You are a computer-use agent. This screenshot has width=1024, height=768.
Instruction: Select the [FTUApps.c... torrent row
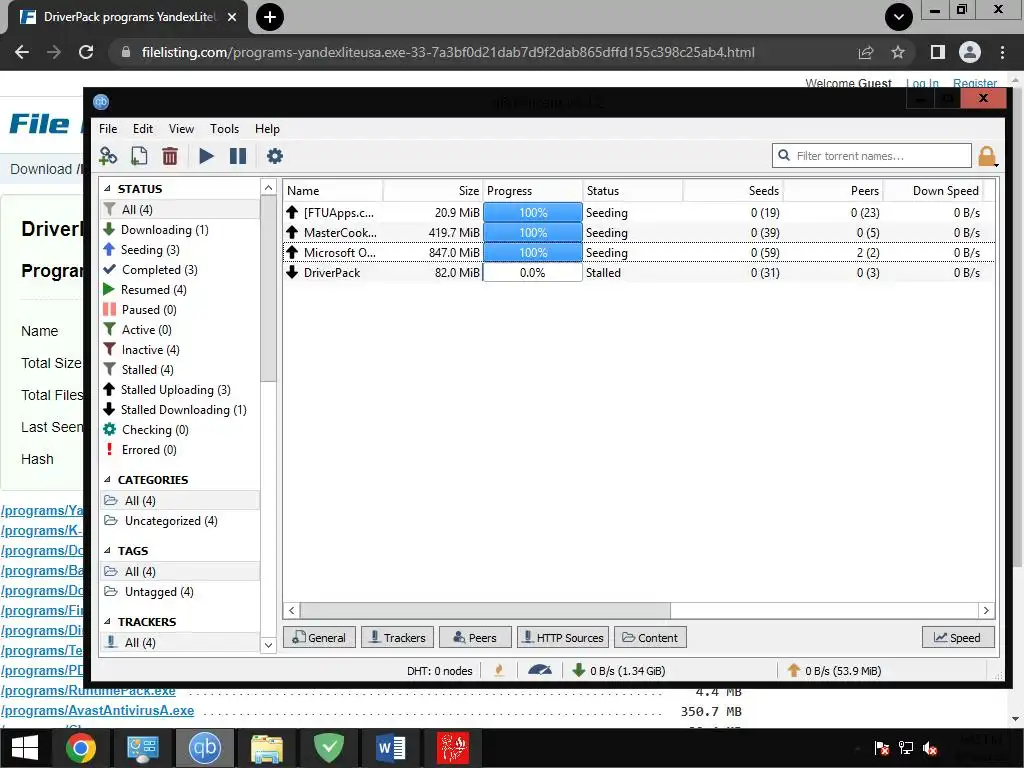pos(639,213)
